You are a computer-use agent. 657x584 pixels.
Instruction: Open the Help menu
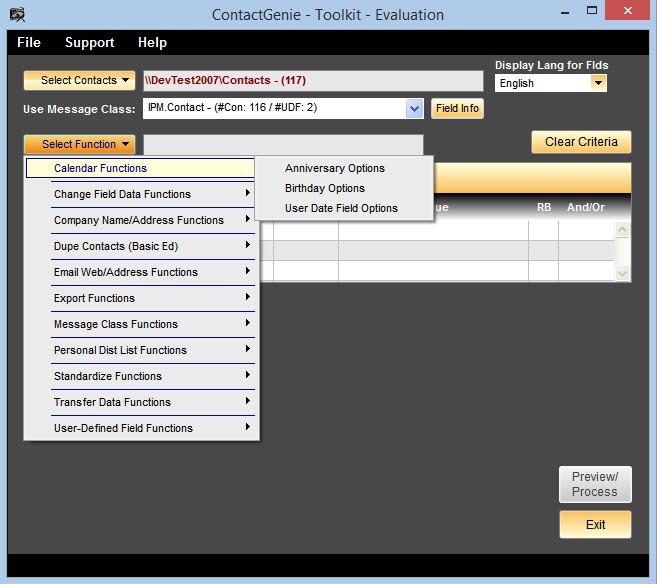153,42
